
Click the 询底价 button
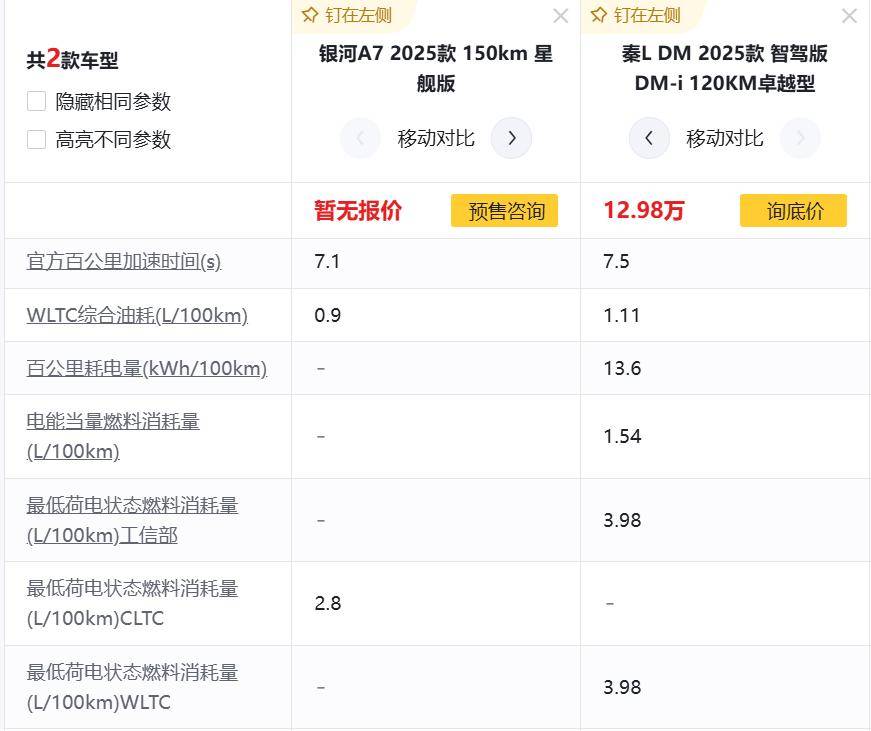coord(793,211)
